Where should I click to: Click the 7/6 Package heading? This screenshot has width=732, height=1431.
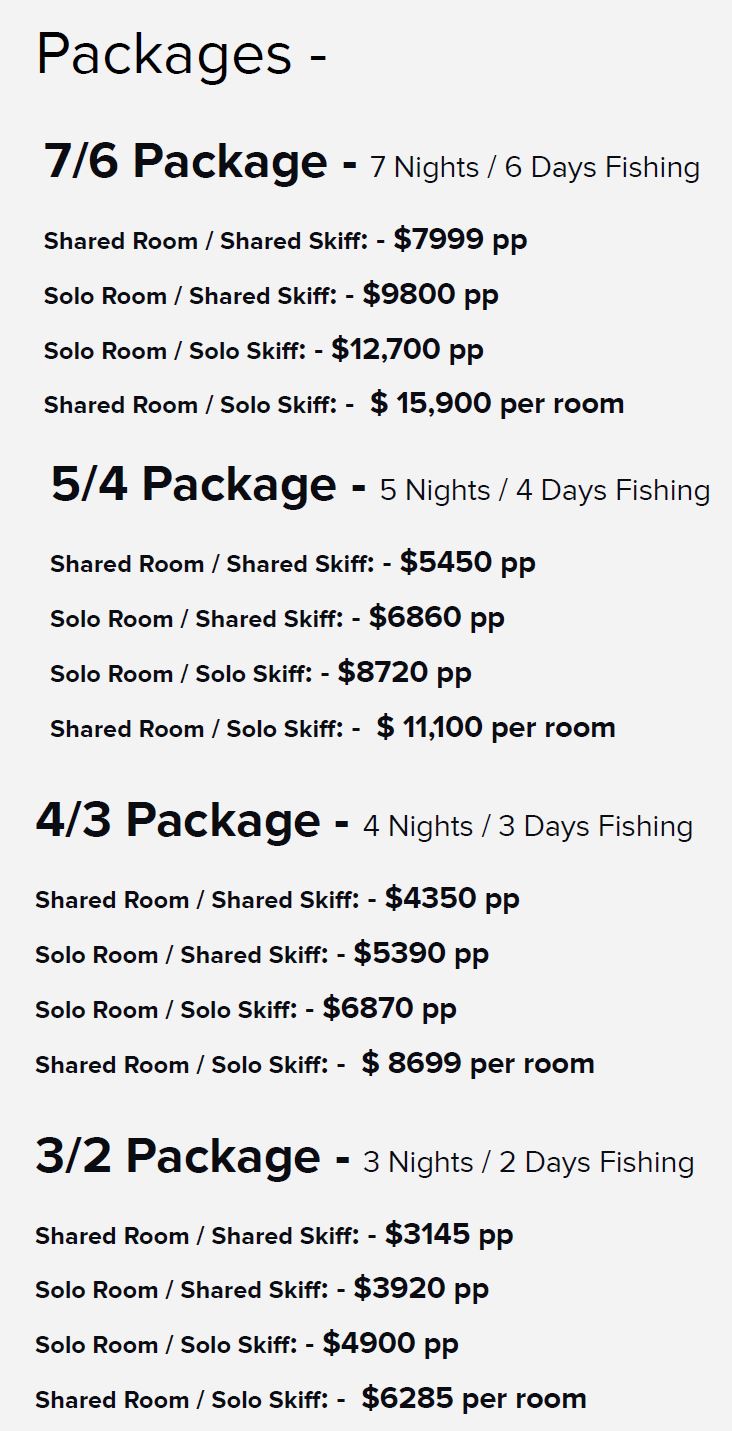click(x=185, y=162)
